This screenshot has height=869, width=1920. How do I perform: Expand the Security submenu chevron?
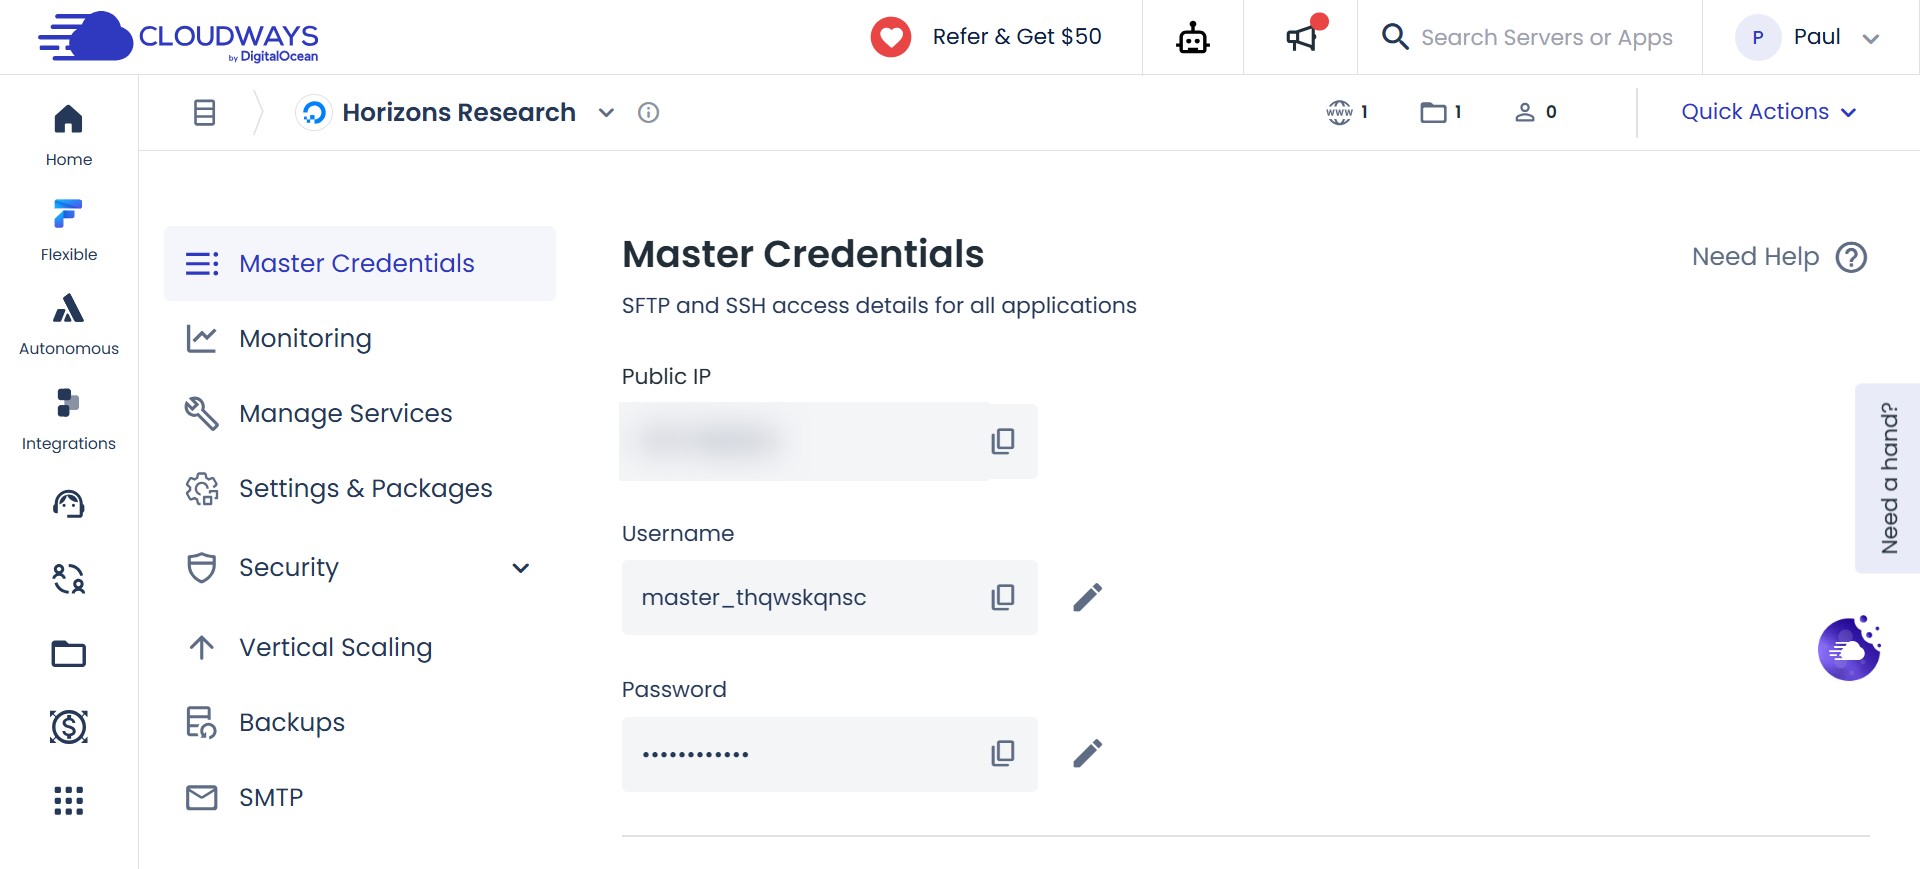[520, 568]
